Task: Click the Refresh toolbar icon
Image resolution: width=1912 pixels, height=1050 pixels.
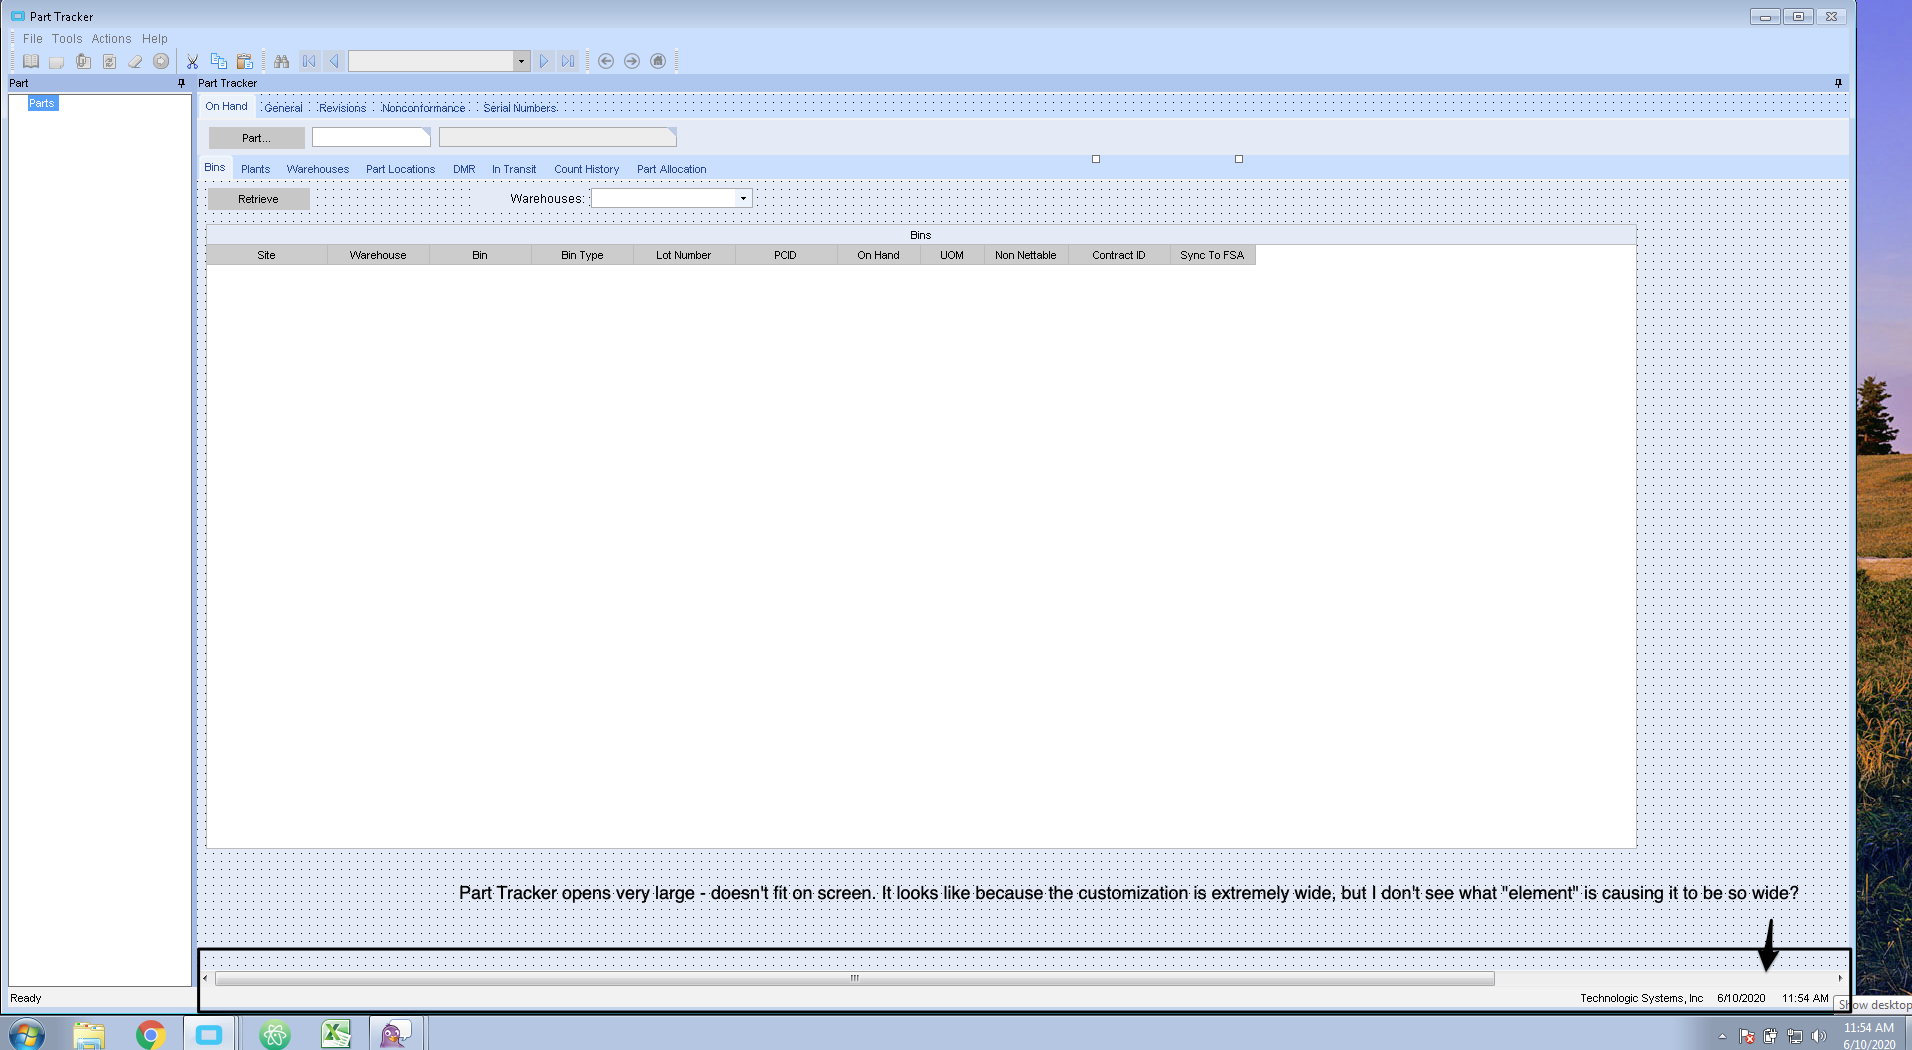Action: (x=109, y=61)
